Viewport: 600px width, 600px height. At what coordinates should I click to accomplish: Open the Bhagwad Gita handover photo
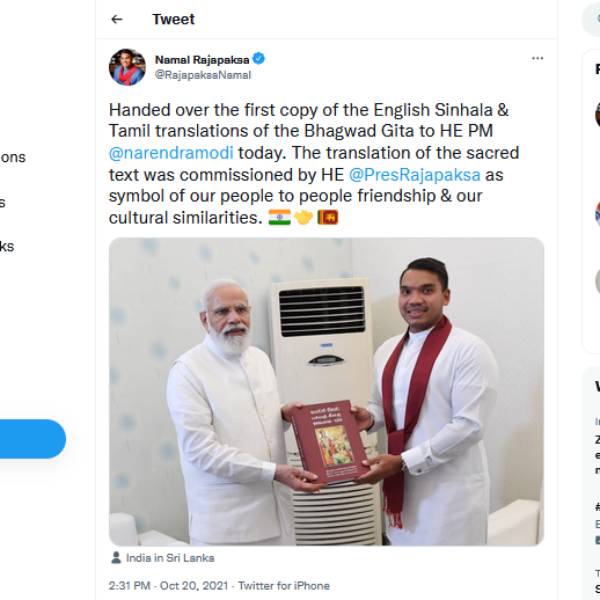click(326, 391)
